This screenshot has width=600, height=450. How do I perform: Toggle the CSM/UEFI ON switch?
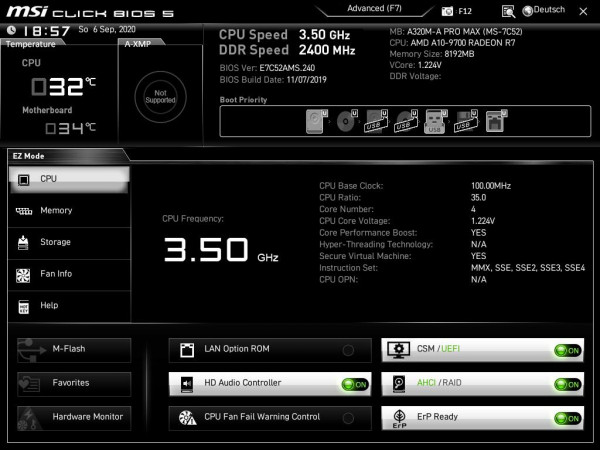(568, 351)
